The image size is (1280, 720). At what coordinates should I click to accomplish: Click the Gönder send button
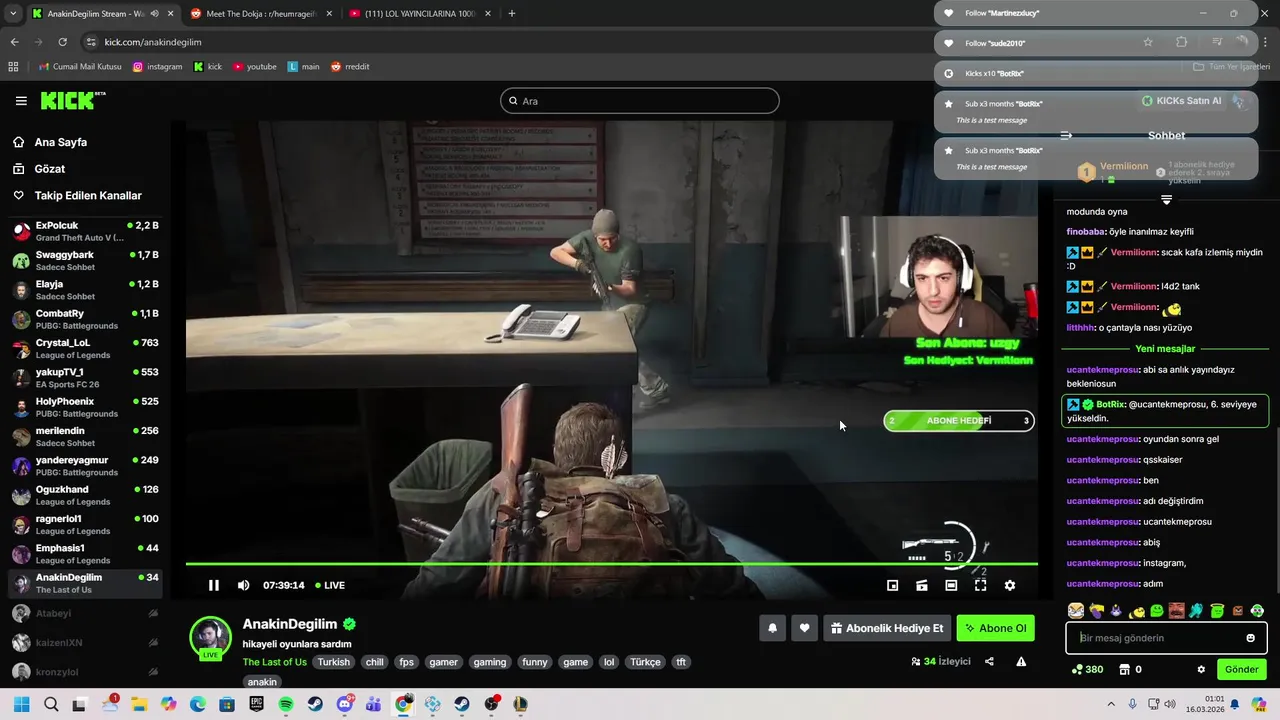1242,669
